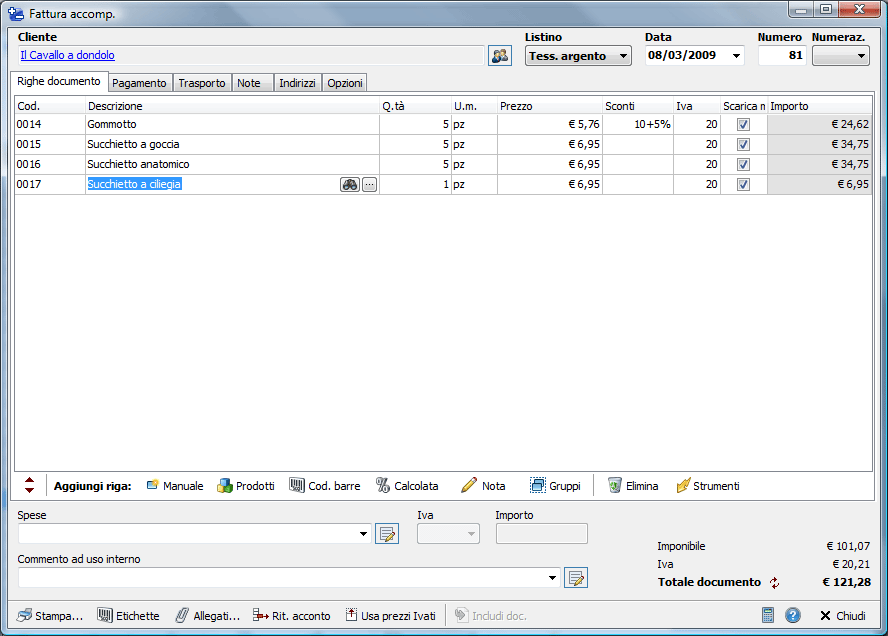888x636 pixels.
Task: Open the Listino dropdown Tess. argento
Action: [578, 56]
